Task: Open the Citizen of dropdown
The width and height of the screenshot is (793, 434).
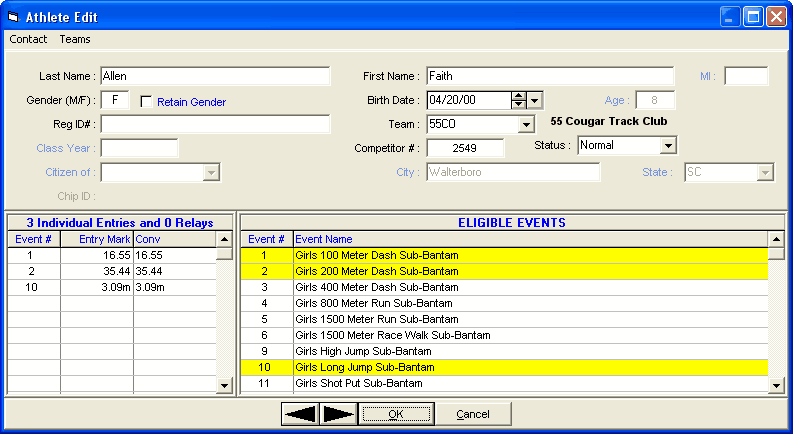Action: click(211, 172)
